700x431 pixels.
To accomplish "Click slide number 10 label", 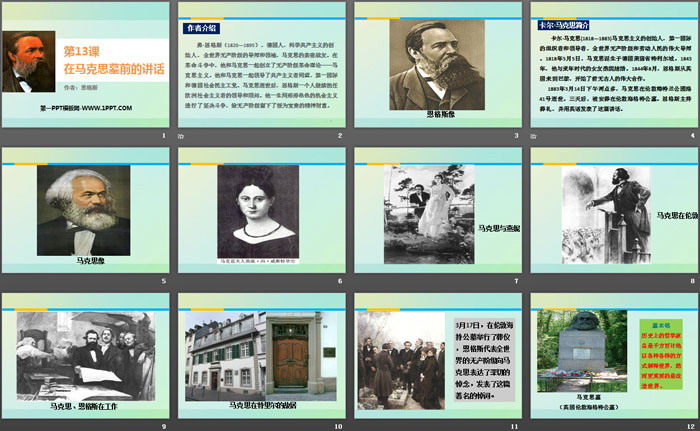I will coord(338,427).
